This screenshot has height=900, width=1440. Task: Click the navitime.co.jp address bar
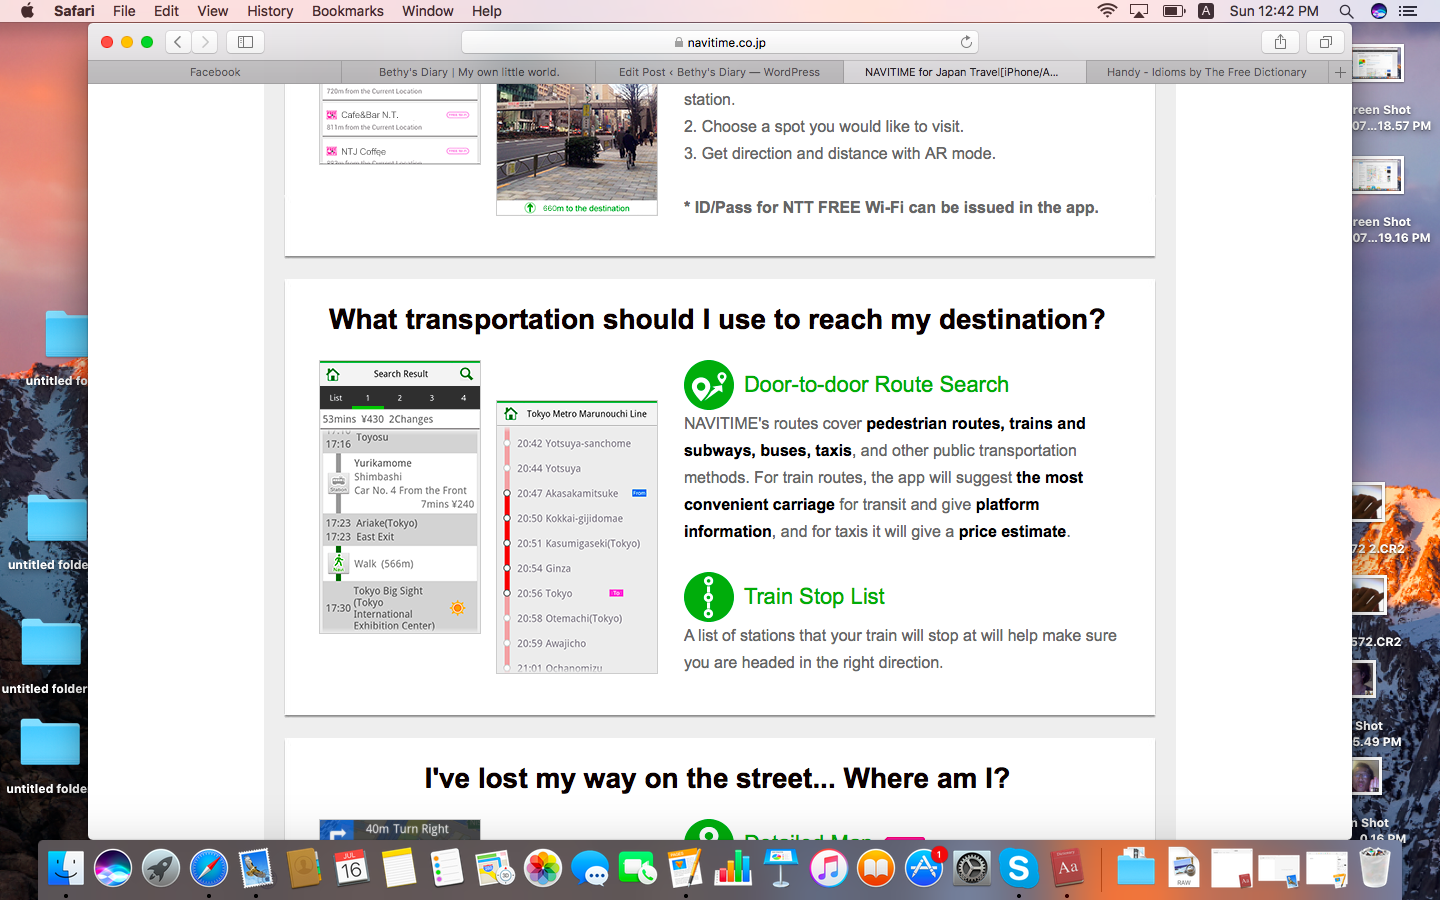pos(720,42)
